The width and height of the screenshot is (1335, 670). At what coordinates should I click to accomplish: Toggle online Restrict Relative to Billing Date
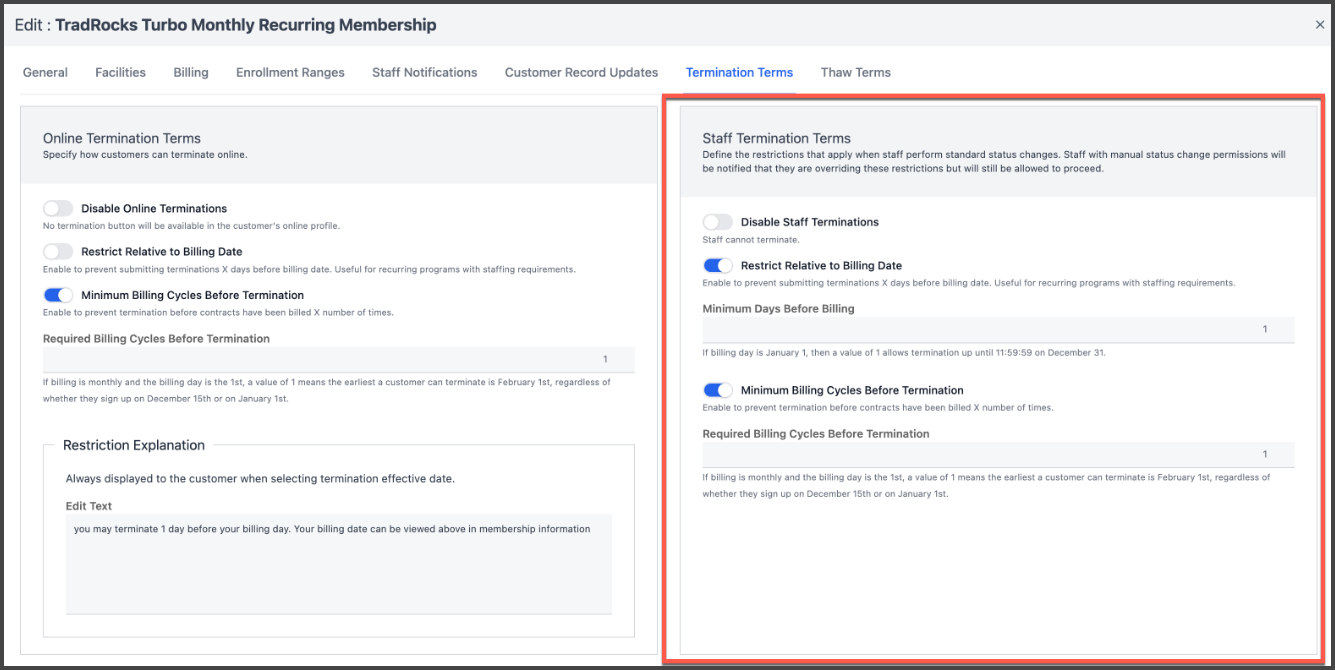[58, 251]
